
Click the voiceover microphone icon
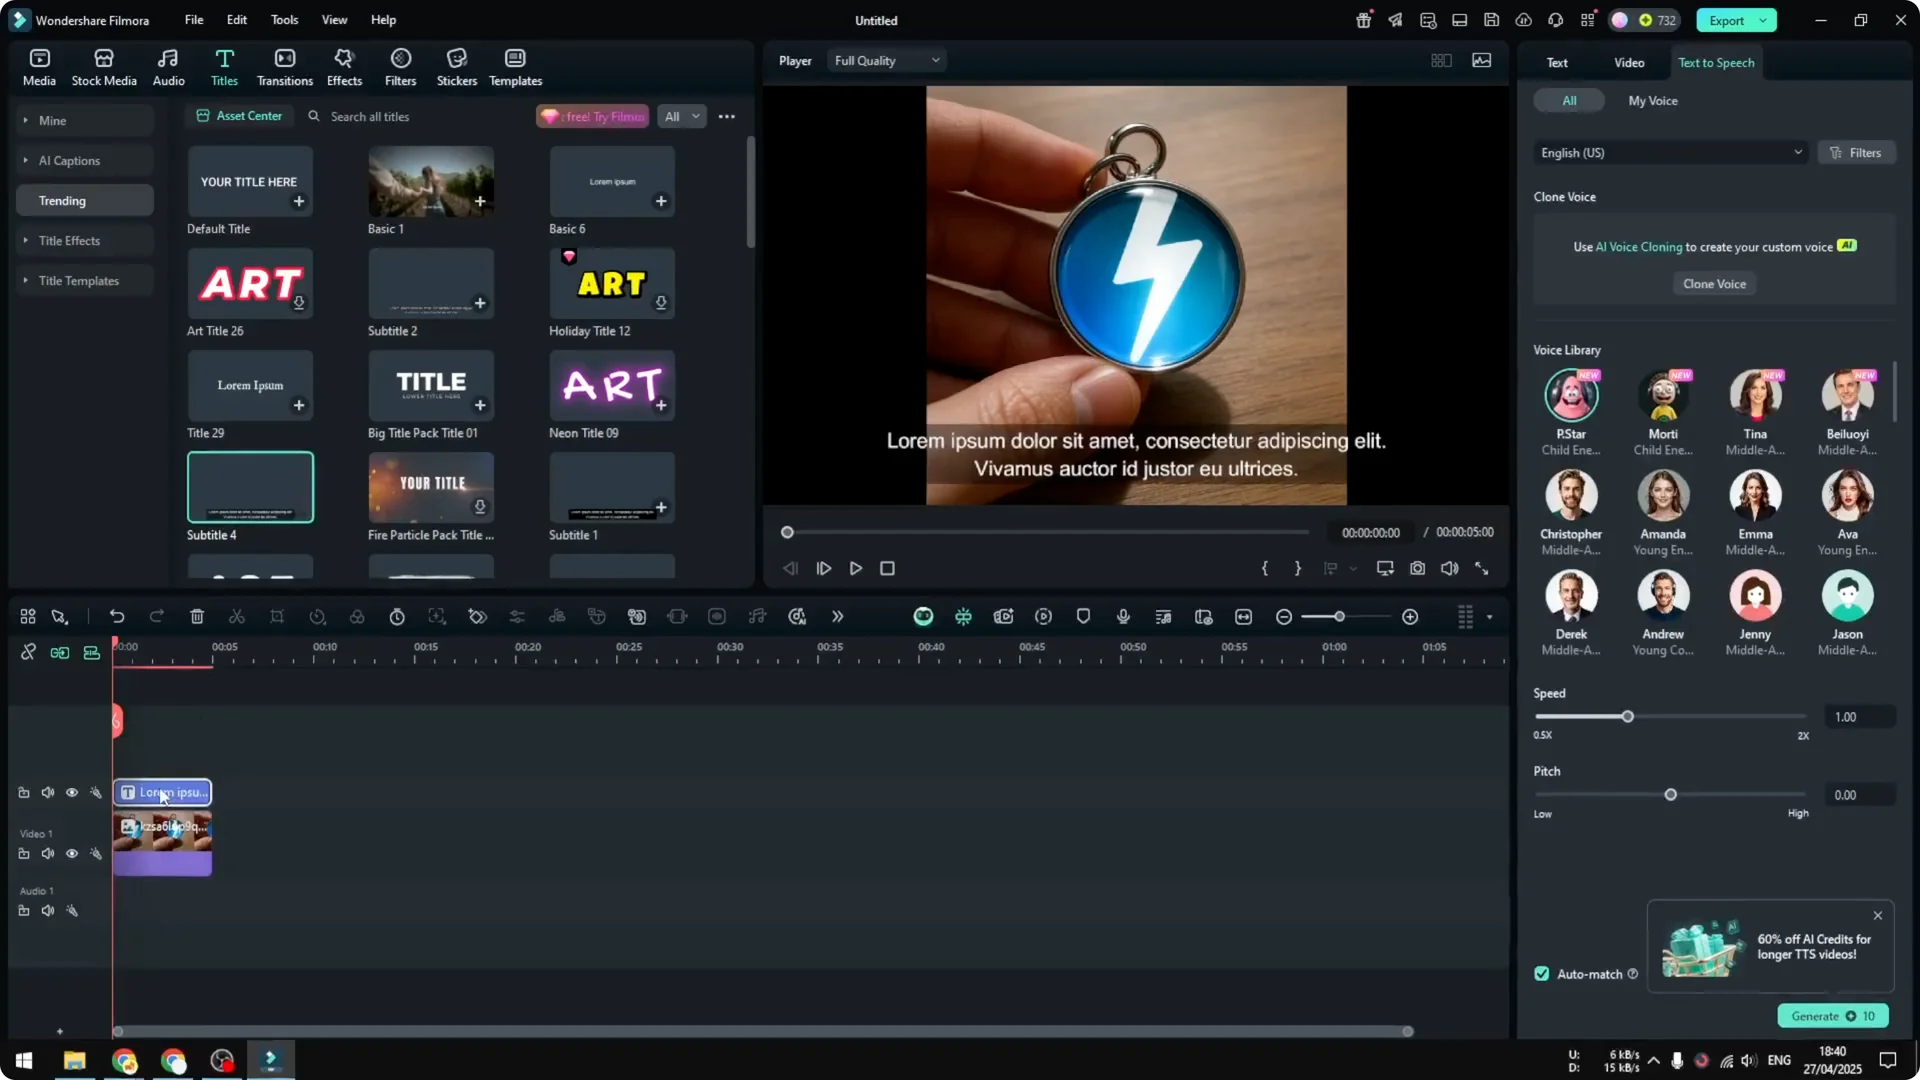pos(1122,616)
